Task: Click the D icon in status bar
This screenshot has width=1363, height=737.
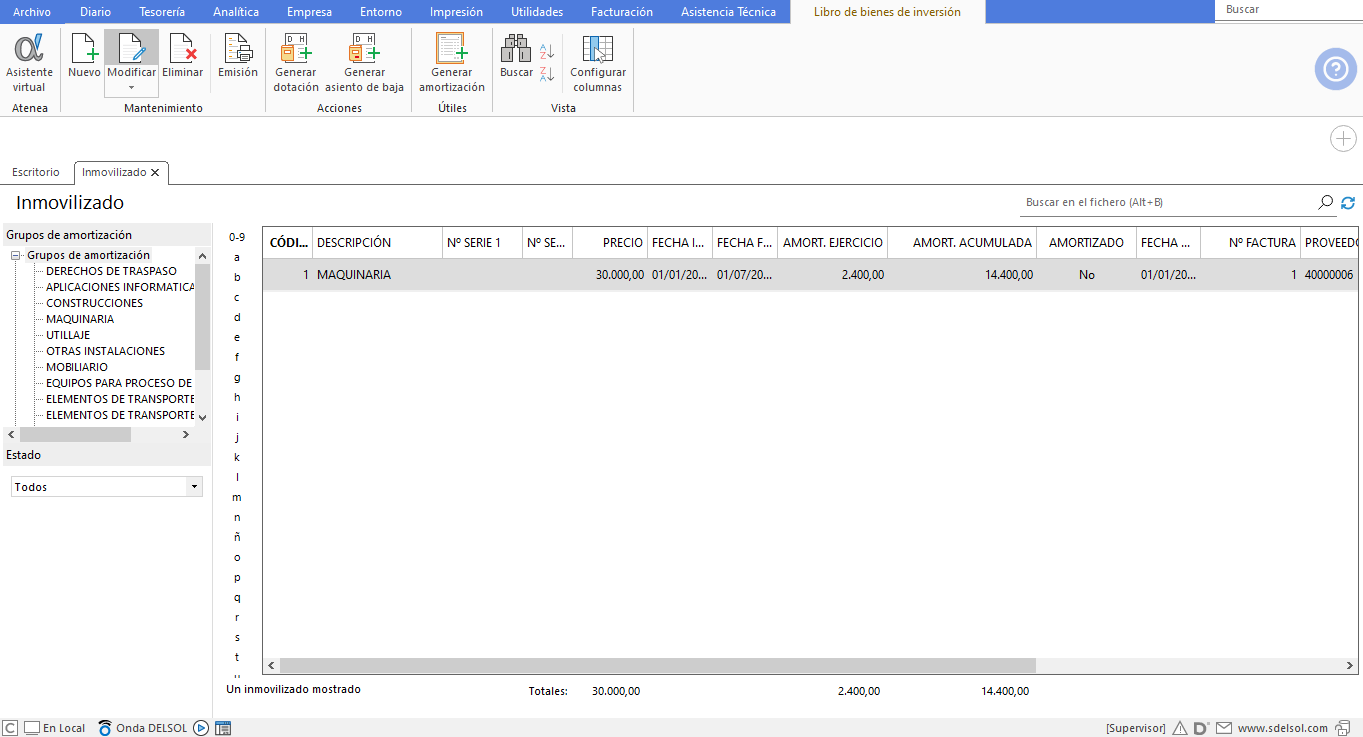Action: [x=1202, y=728]
